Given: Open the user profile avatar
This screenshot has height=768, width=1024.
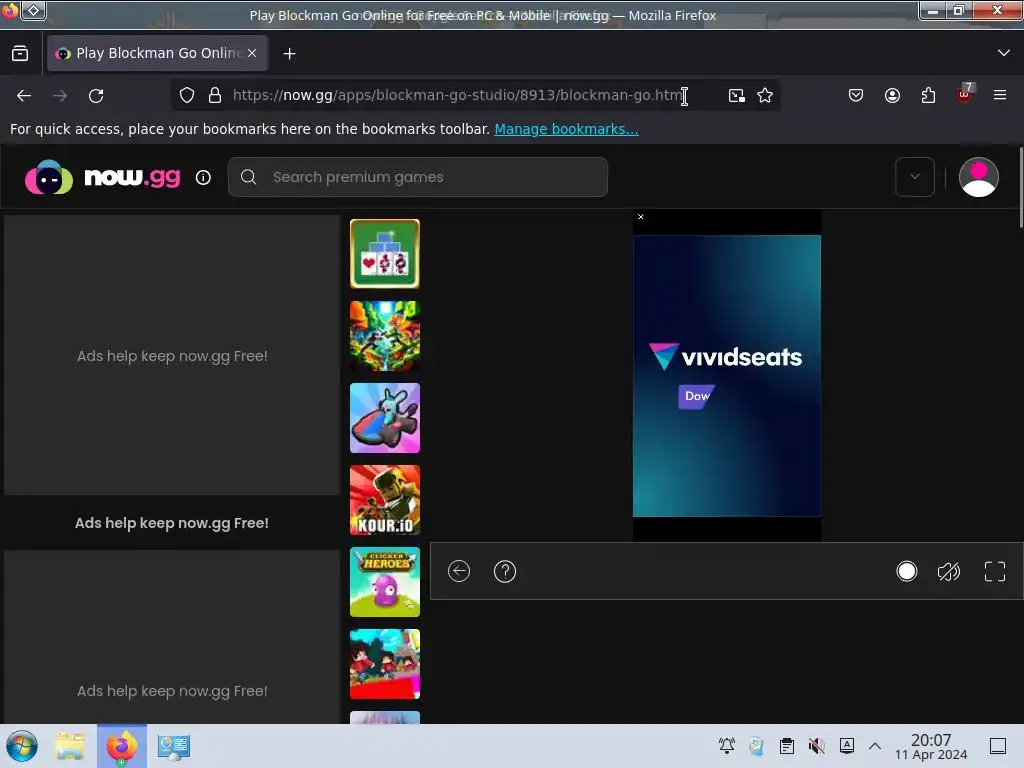Looking at the screenshot, I should [x=978, y=177].
